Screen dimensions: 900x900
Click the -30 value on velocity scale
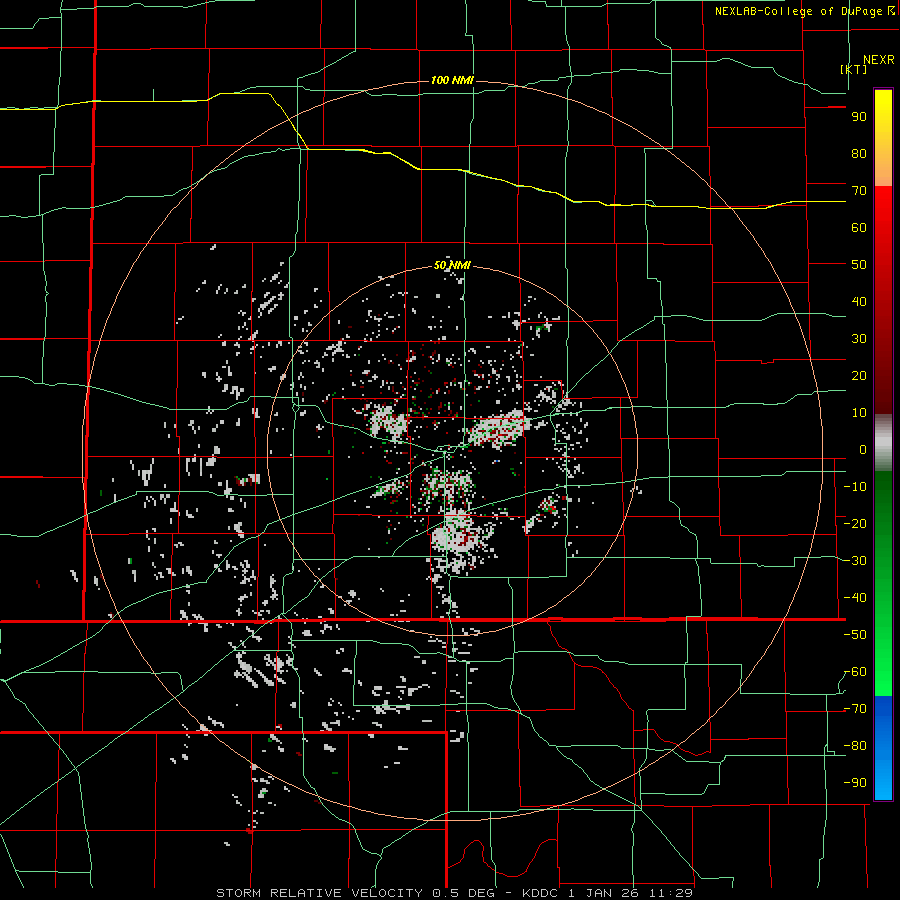pyautogui.click(x=855, y=561)
